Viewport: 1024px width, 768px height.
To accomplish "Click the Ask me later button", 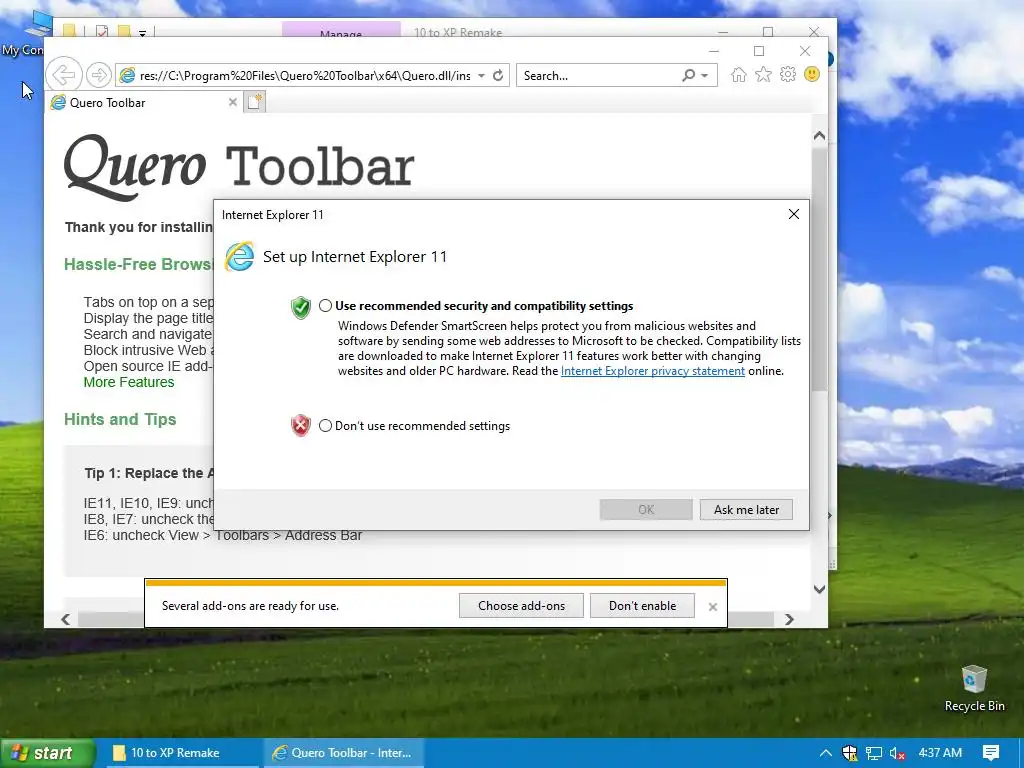I will click(x=746, y=509).
